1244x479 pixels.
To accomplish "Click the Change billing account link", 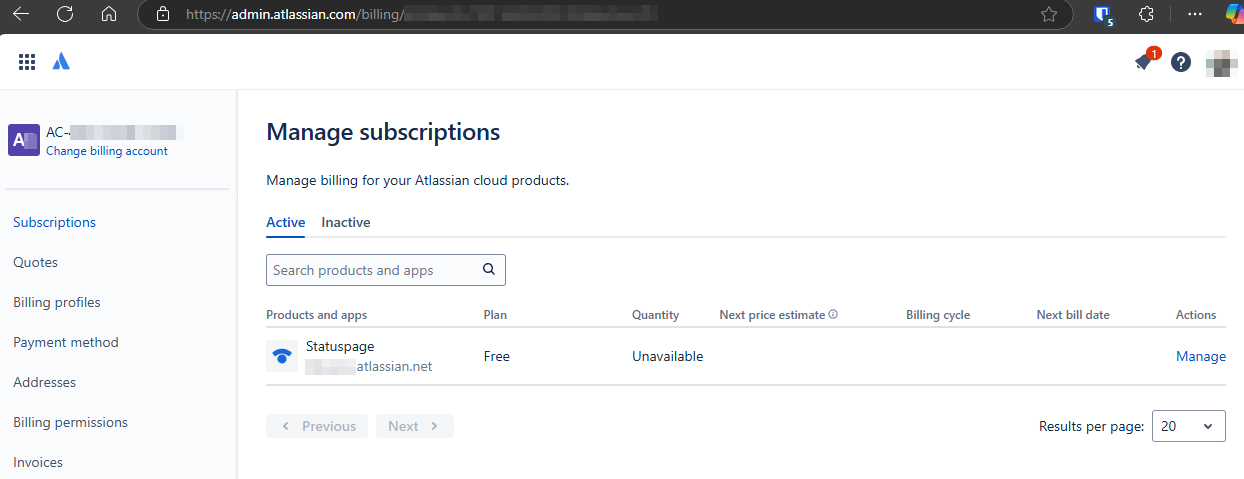I will [107, 151].
